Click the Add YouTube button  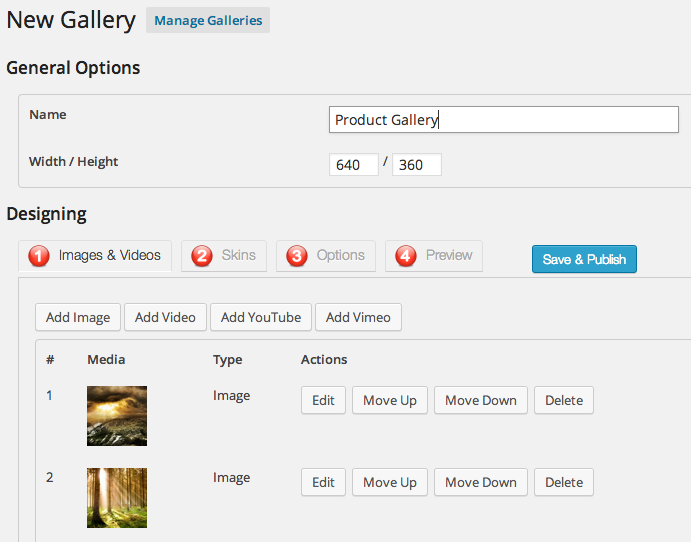tap(261, 317)
